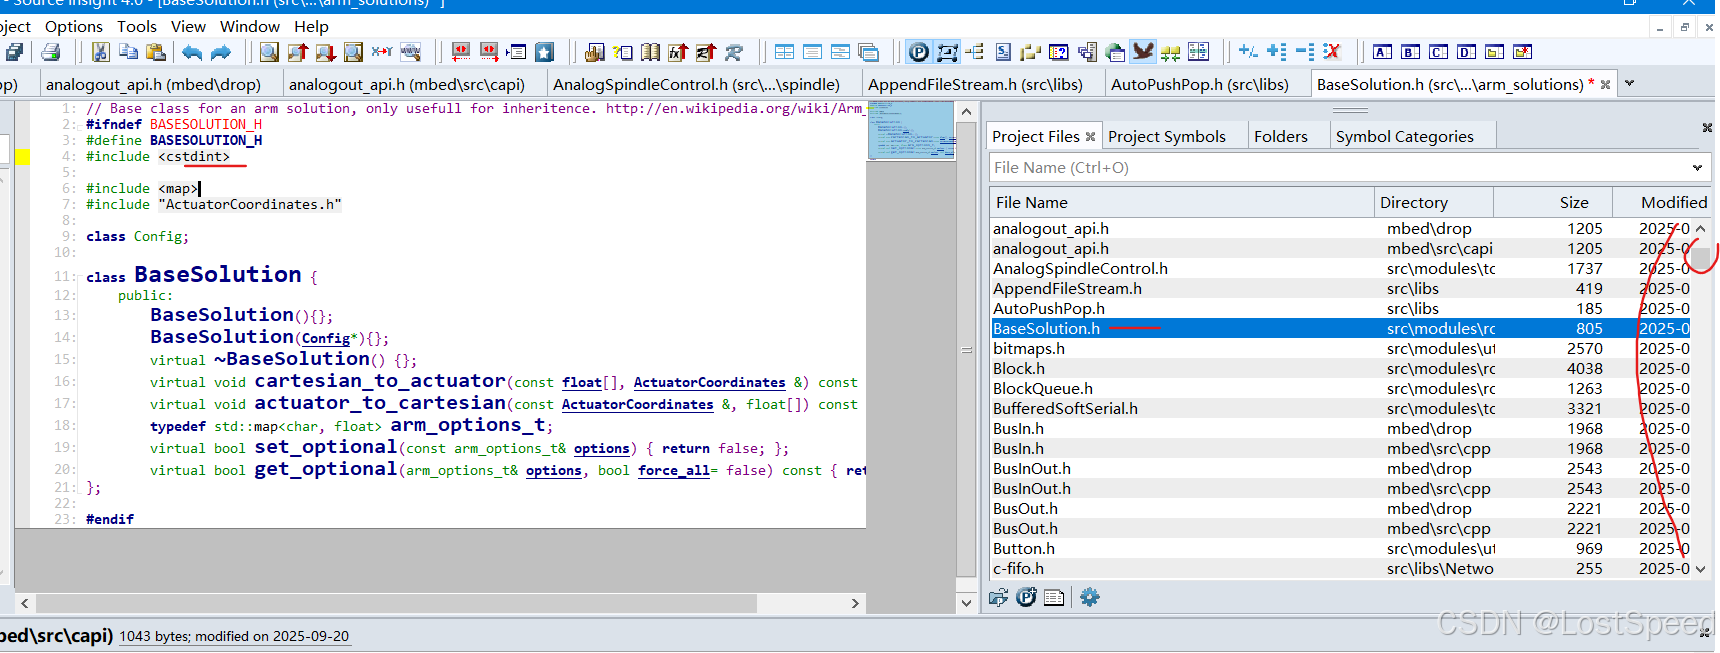Viewport: 1720px width, 653px height.
Task: Click the horizontal scrollbar right arrow
Action: pos(855,603)
